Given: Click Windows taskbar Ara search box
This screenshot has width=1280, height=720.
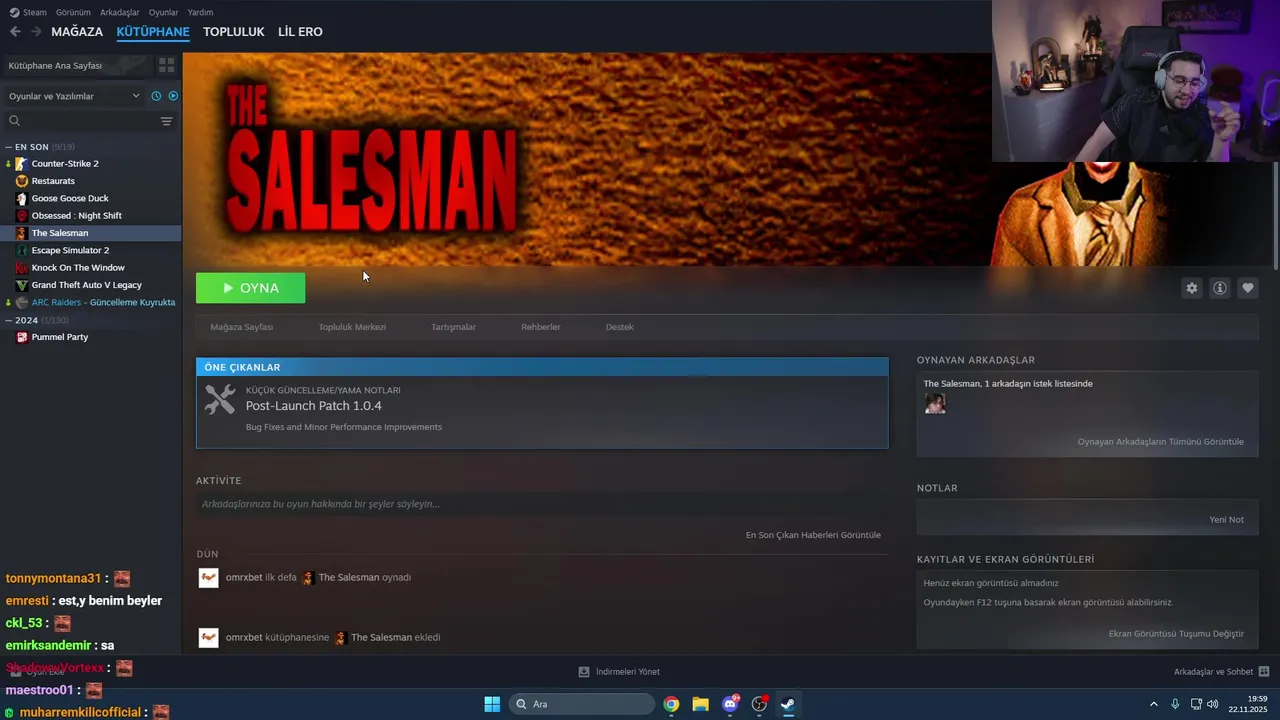Looking at the screenshot, I should pos(582,704).
